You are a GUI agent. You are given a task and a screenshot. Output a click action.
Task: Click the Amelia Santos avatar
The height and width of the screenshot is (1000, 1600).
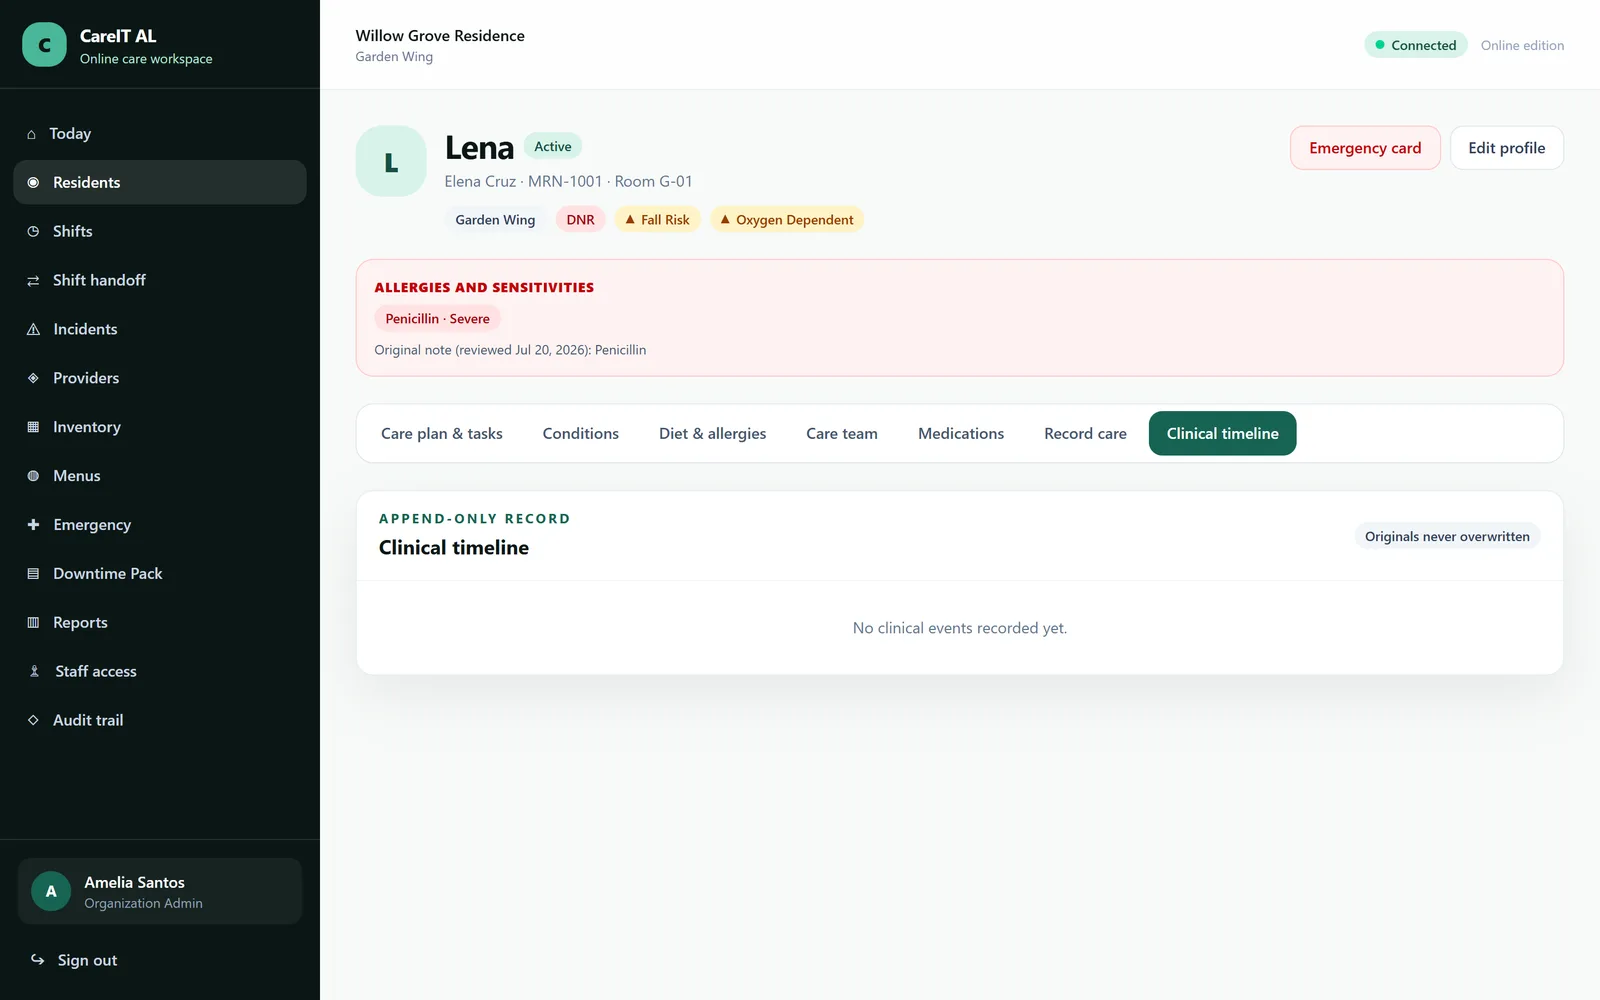(x=51, y=891)
